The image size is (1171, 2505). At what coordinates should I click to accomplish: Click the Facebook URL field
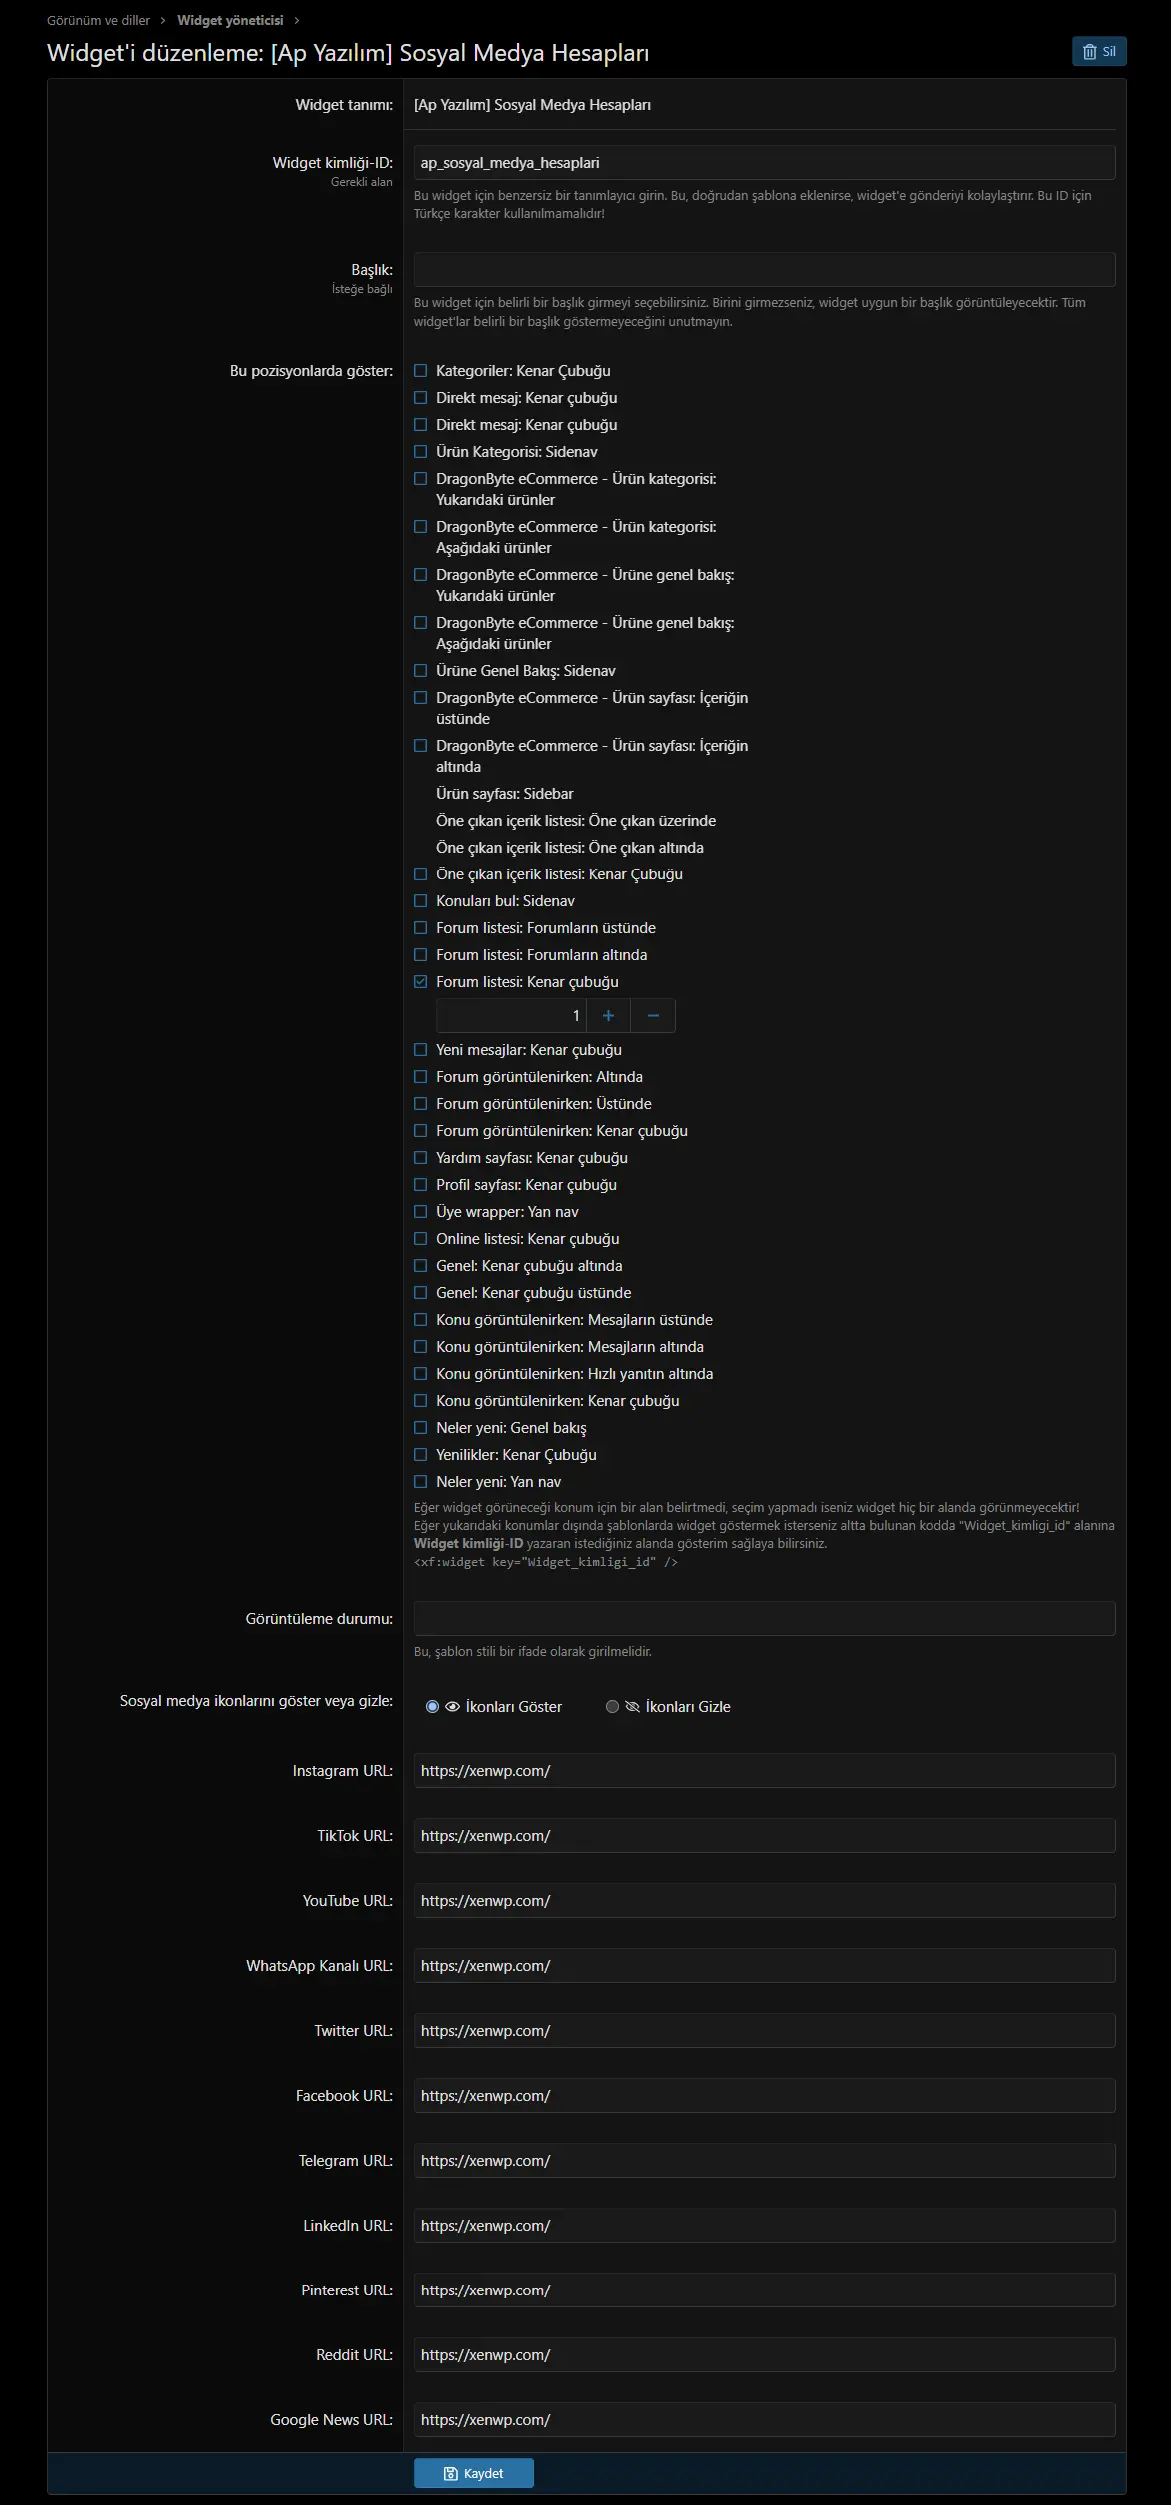(764, 2096)
